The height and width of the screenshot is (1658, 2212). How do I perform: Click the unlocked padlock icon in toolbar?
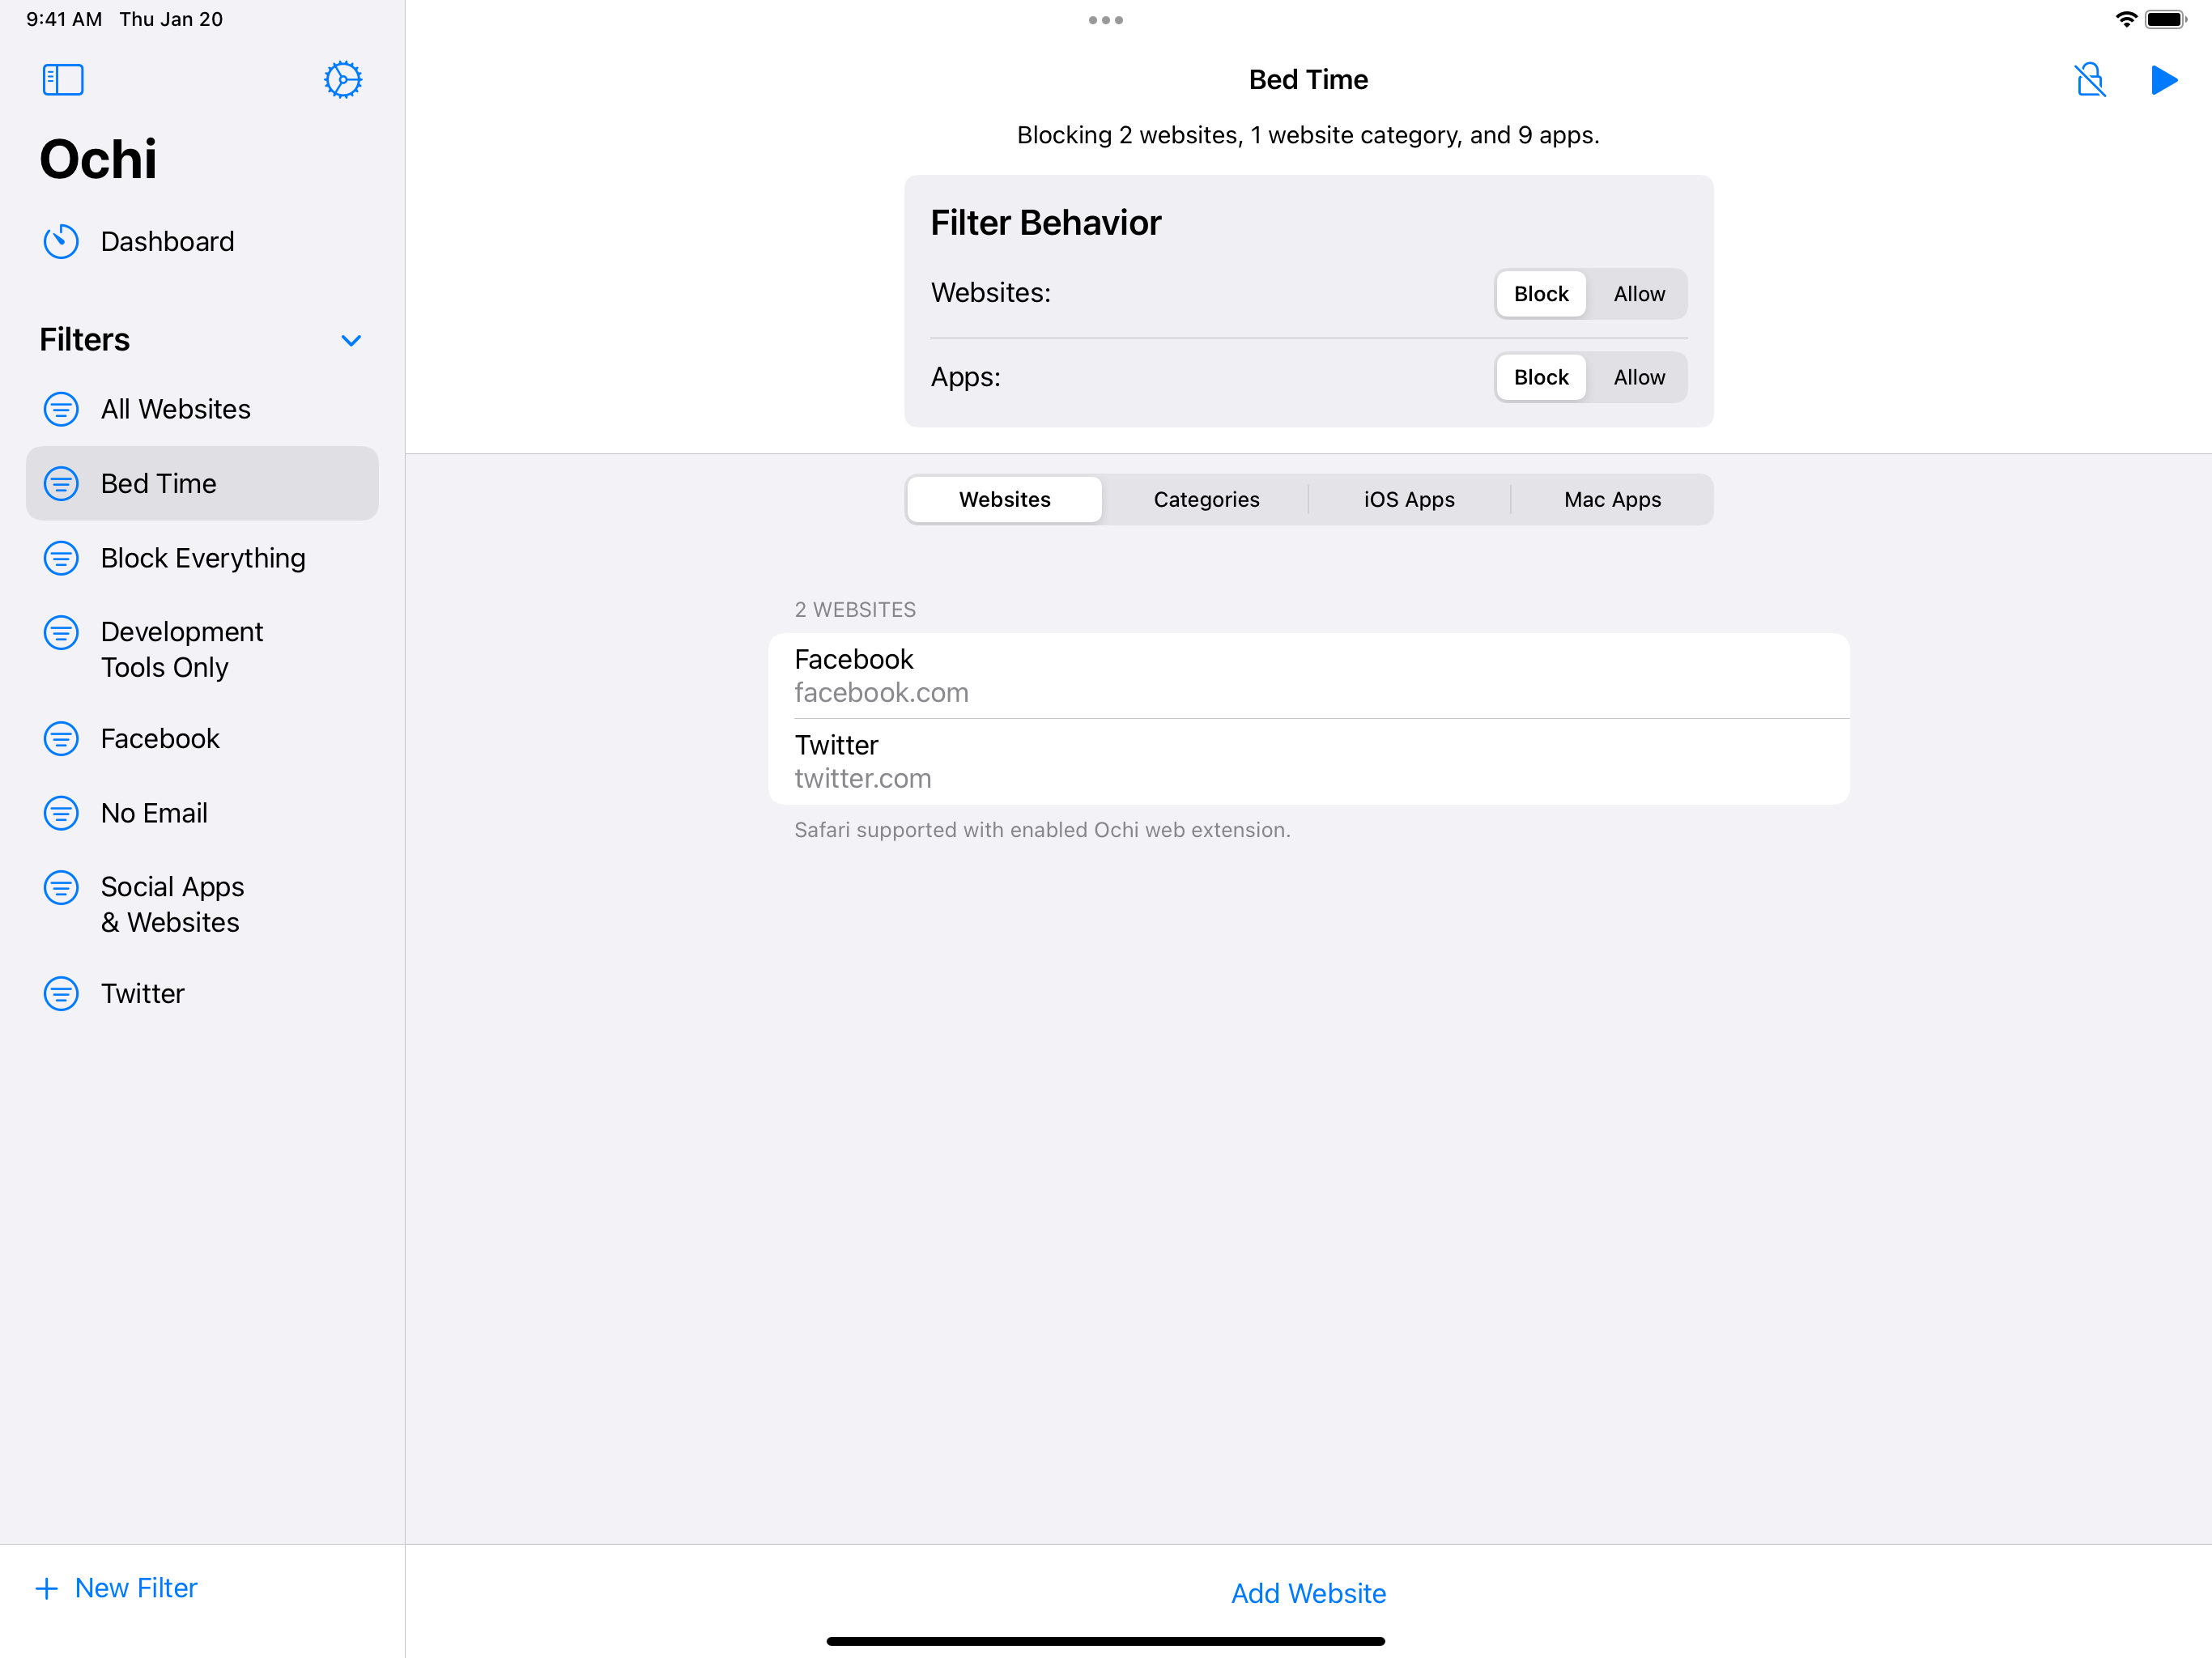coord(2089,80)
